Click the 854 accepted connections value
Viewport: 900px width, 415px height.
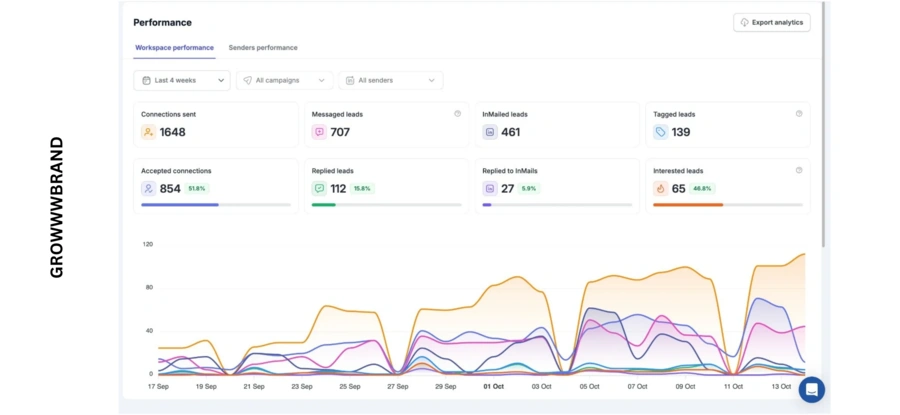point(170,188)
